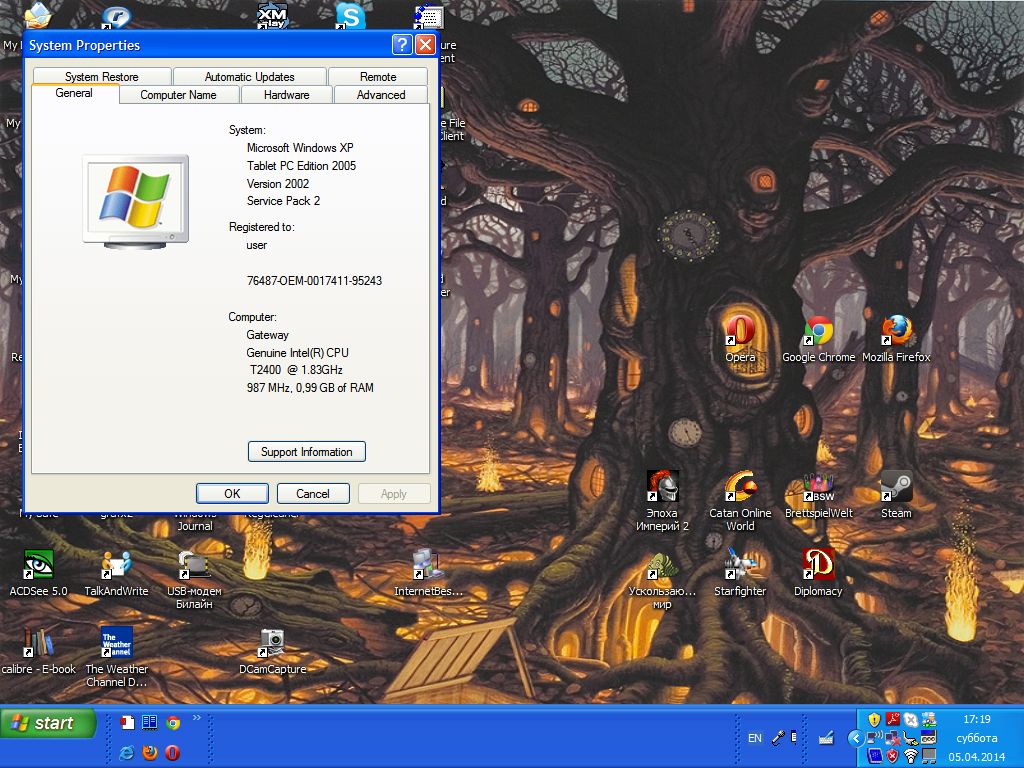This screenshot has width=1024, height=768.
Task: Open the Mozilla Firefox desktop shortcut
Action: pos(896,338)
